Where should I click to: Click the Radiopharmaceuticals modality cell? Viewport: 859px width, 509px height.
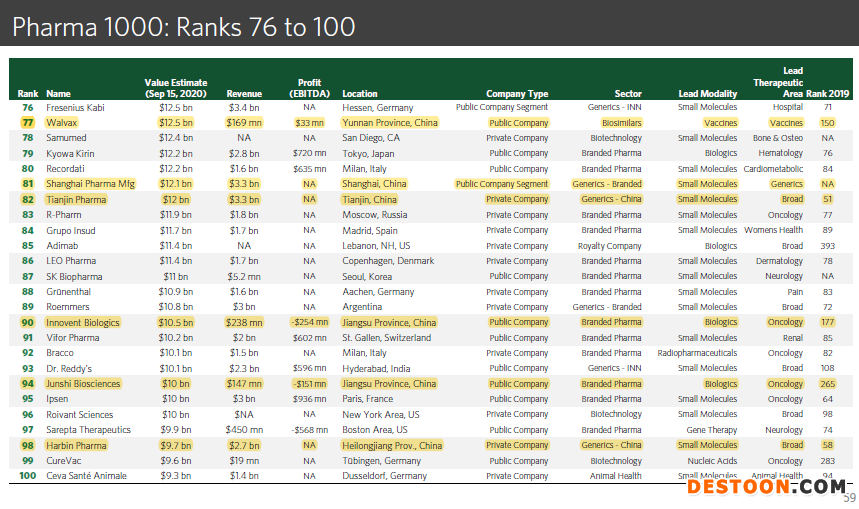point(697,353)
